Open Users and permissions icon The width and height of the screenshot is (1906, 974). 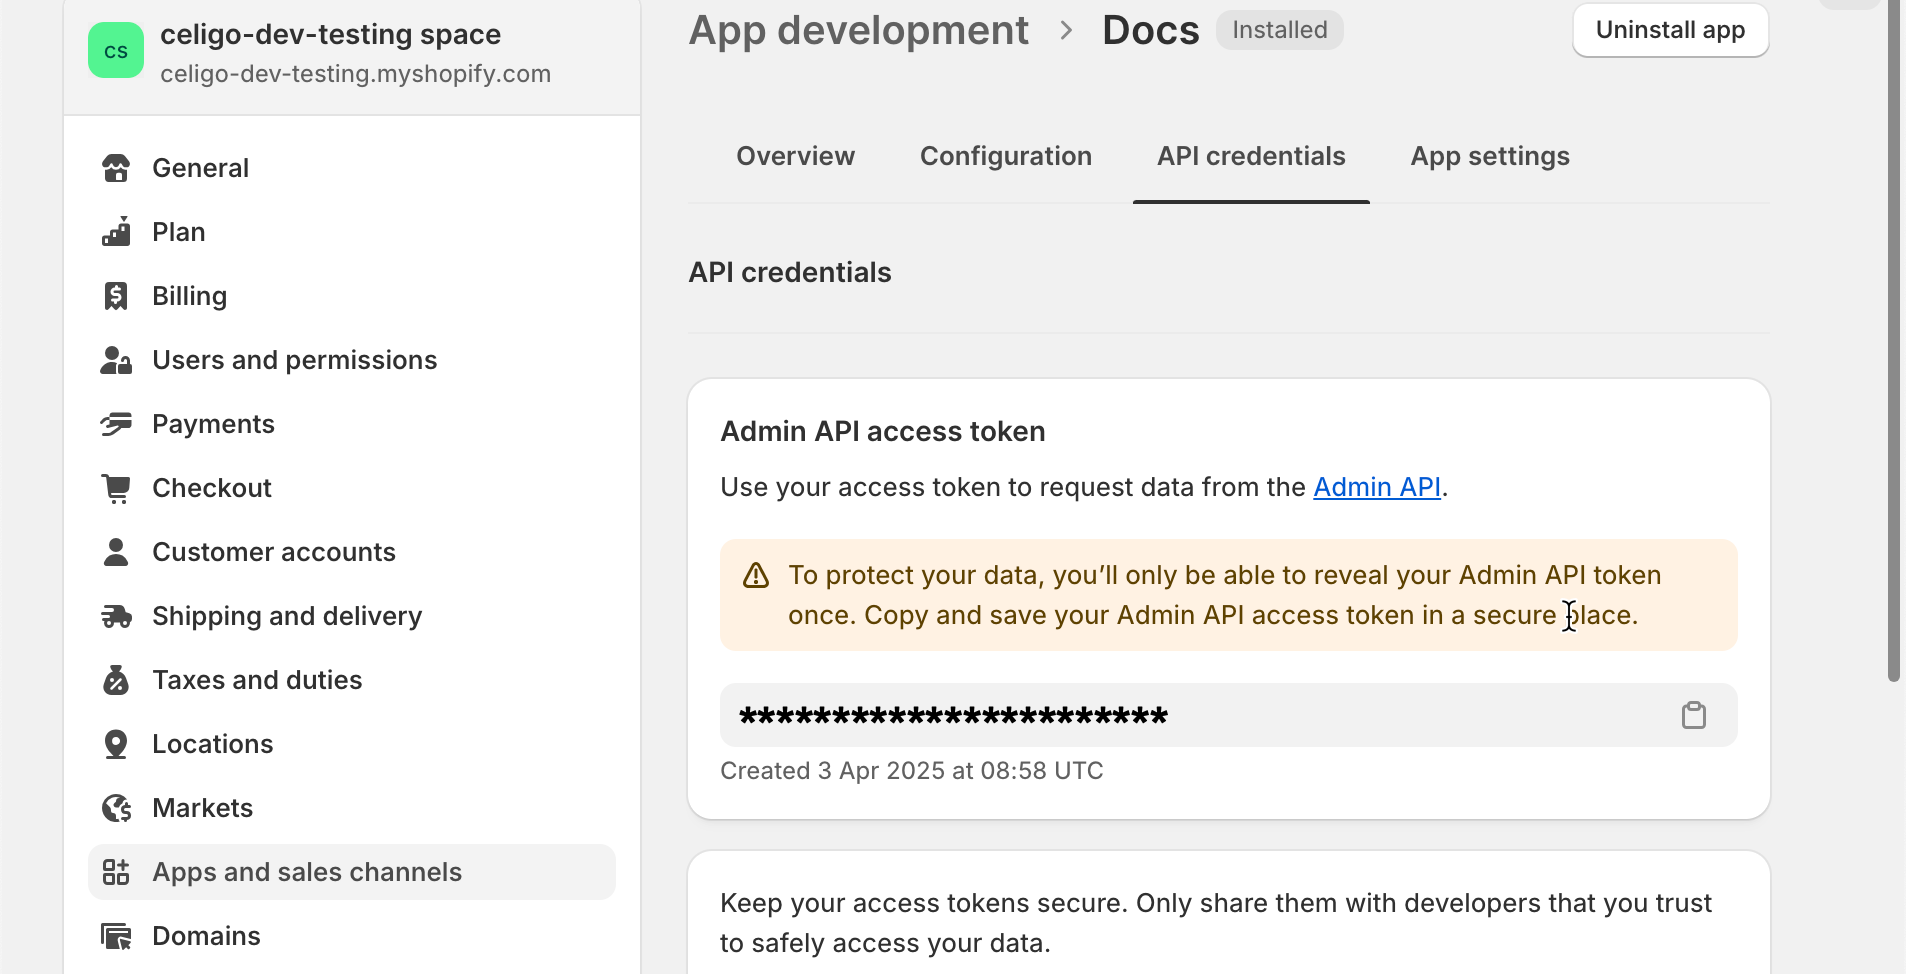(116, 360)
